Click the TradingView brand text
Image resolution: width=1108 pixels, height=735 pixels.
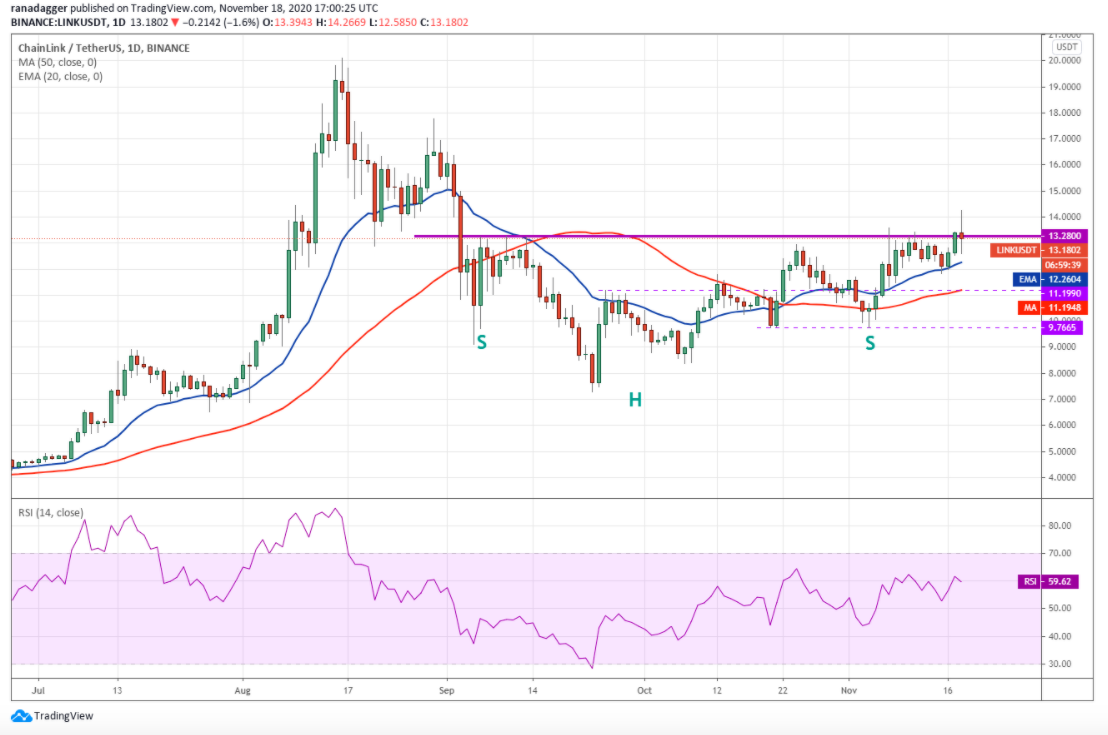[x=64, y=716]
